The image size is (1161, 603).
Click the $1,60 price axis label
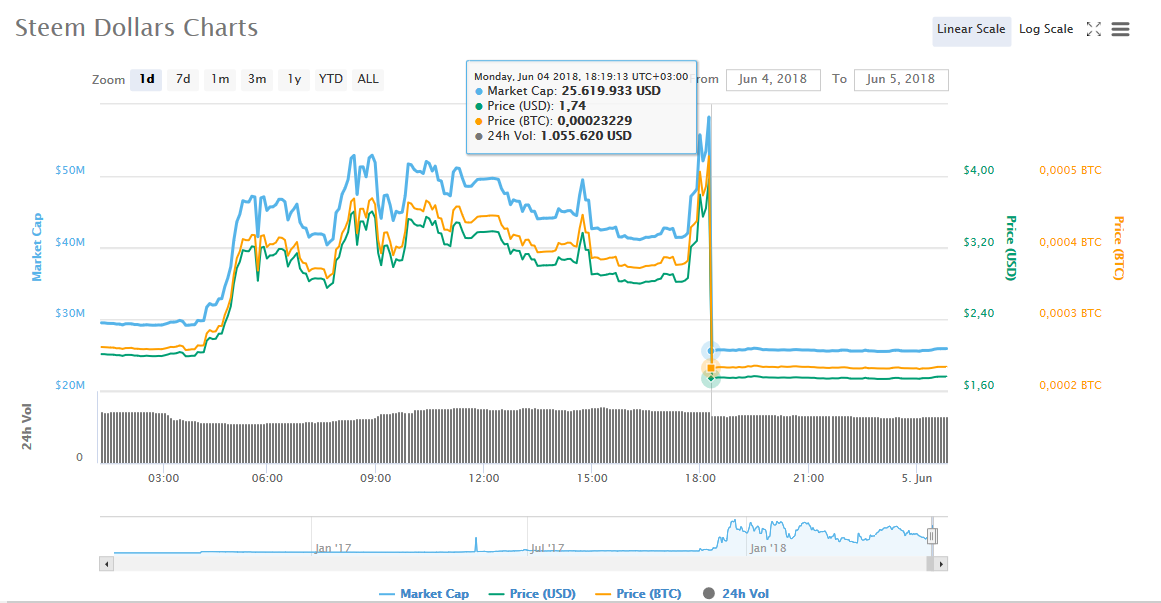tap(979, 385)
